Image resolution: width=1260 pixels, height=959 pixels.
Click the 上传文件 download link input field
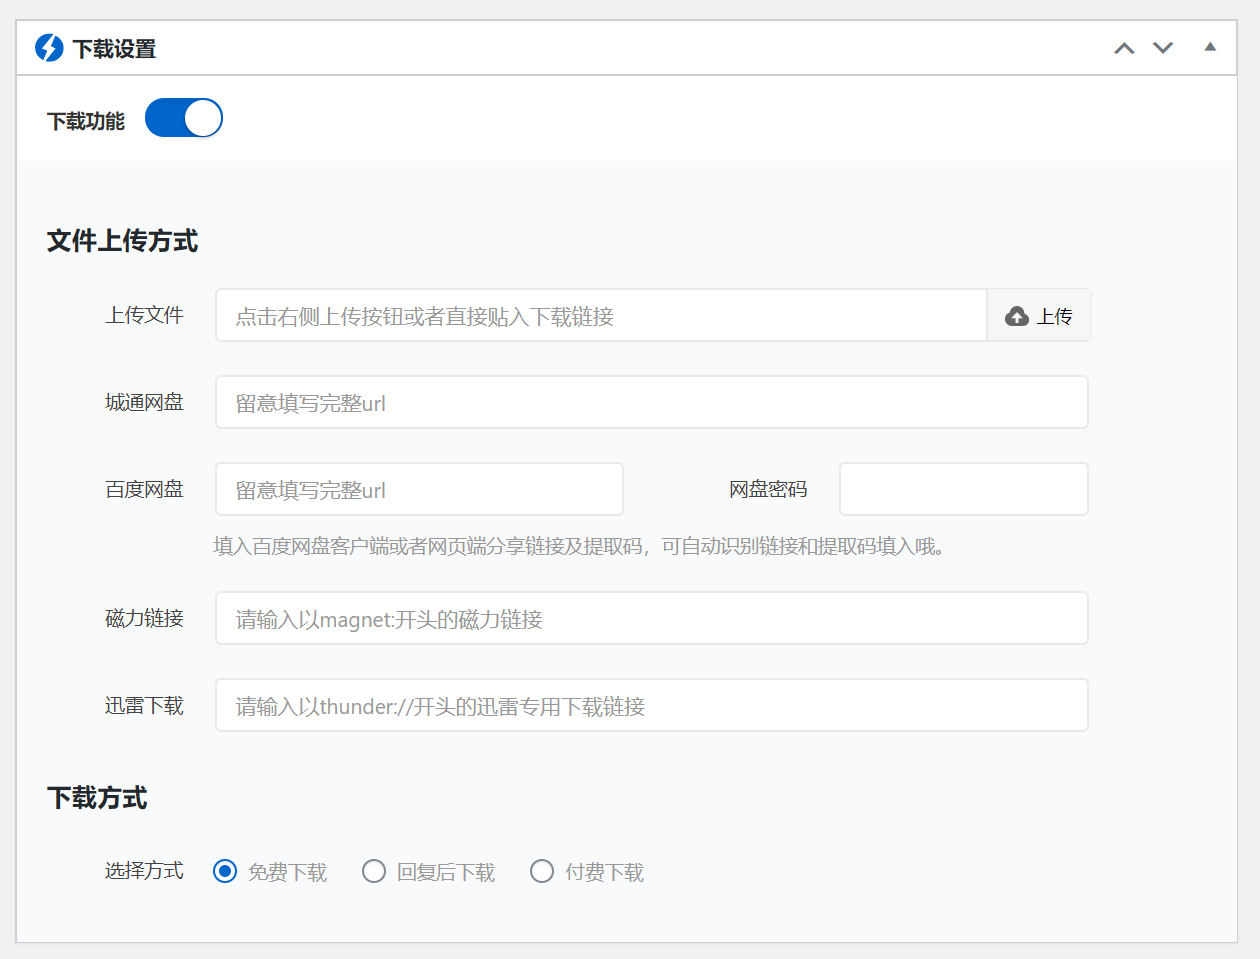[x=600, y=315]
